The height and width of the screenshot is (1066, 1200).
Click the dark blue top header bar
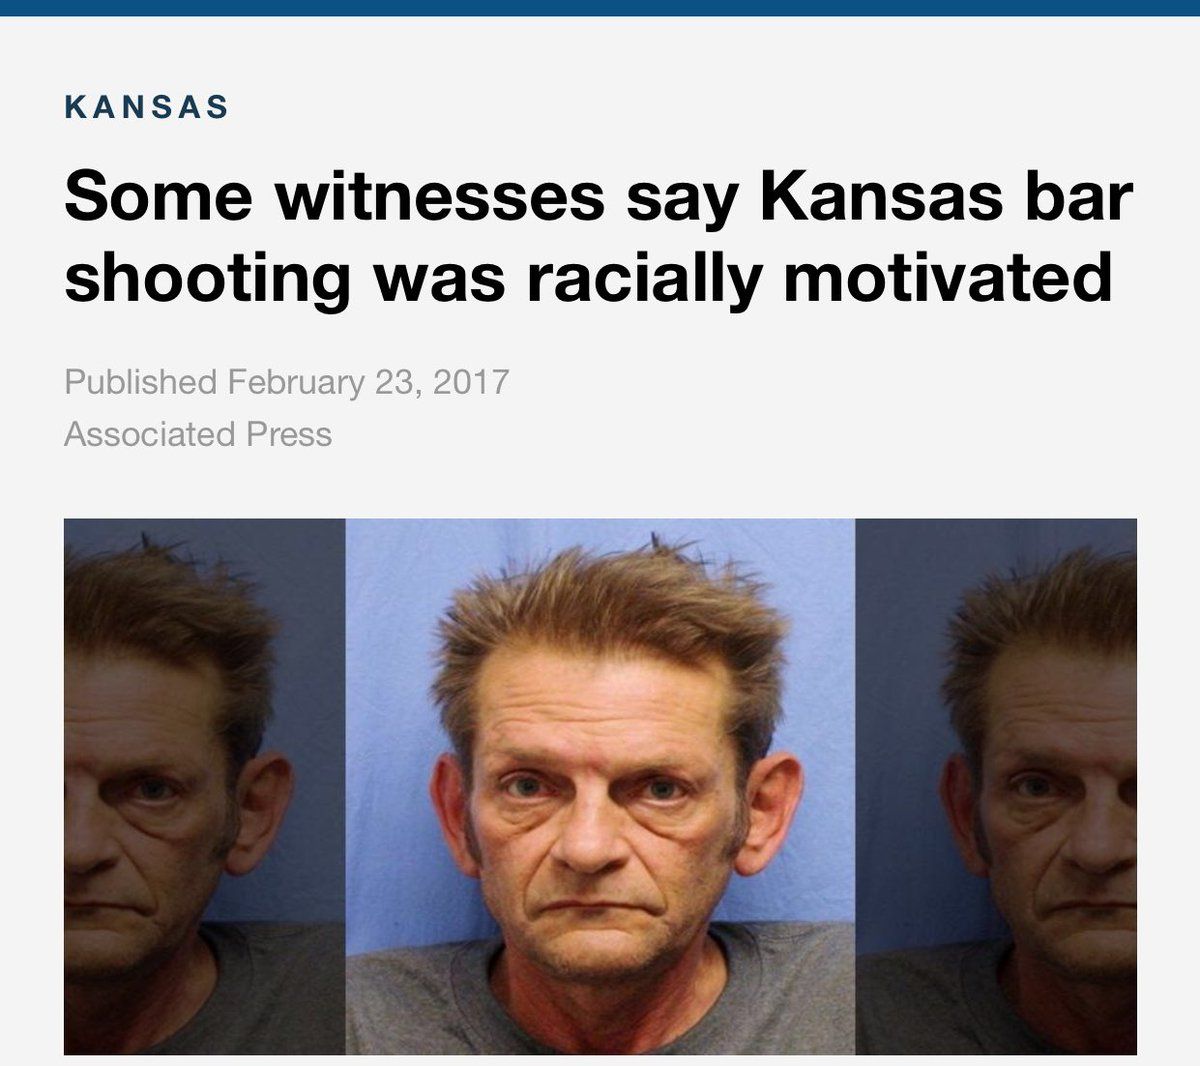coord(600,8)
